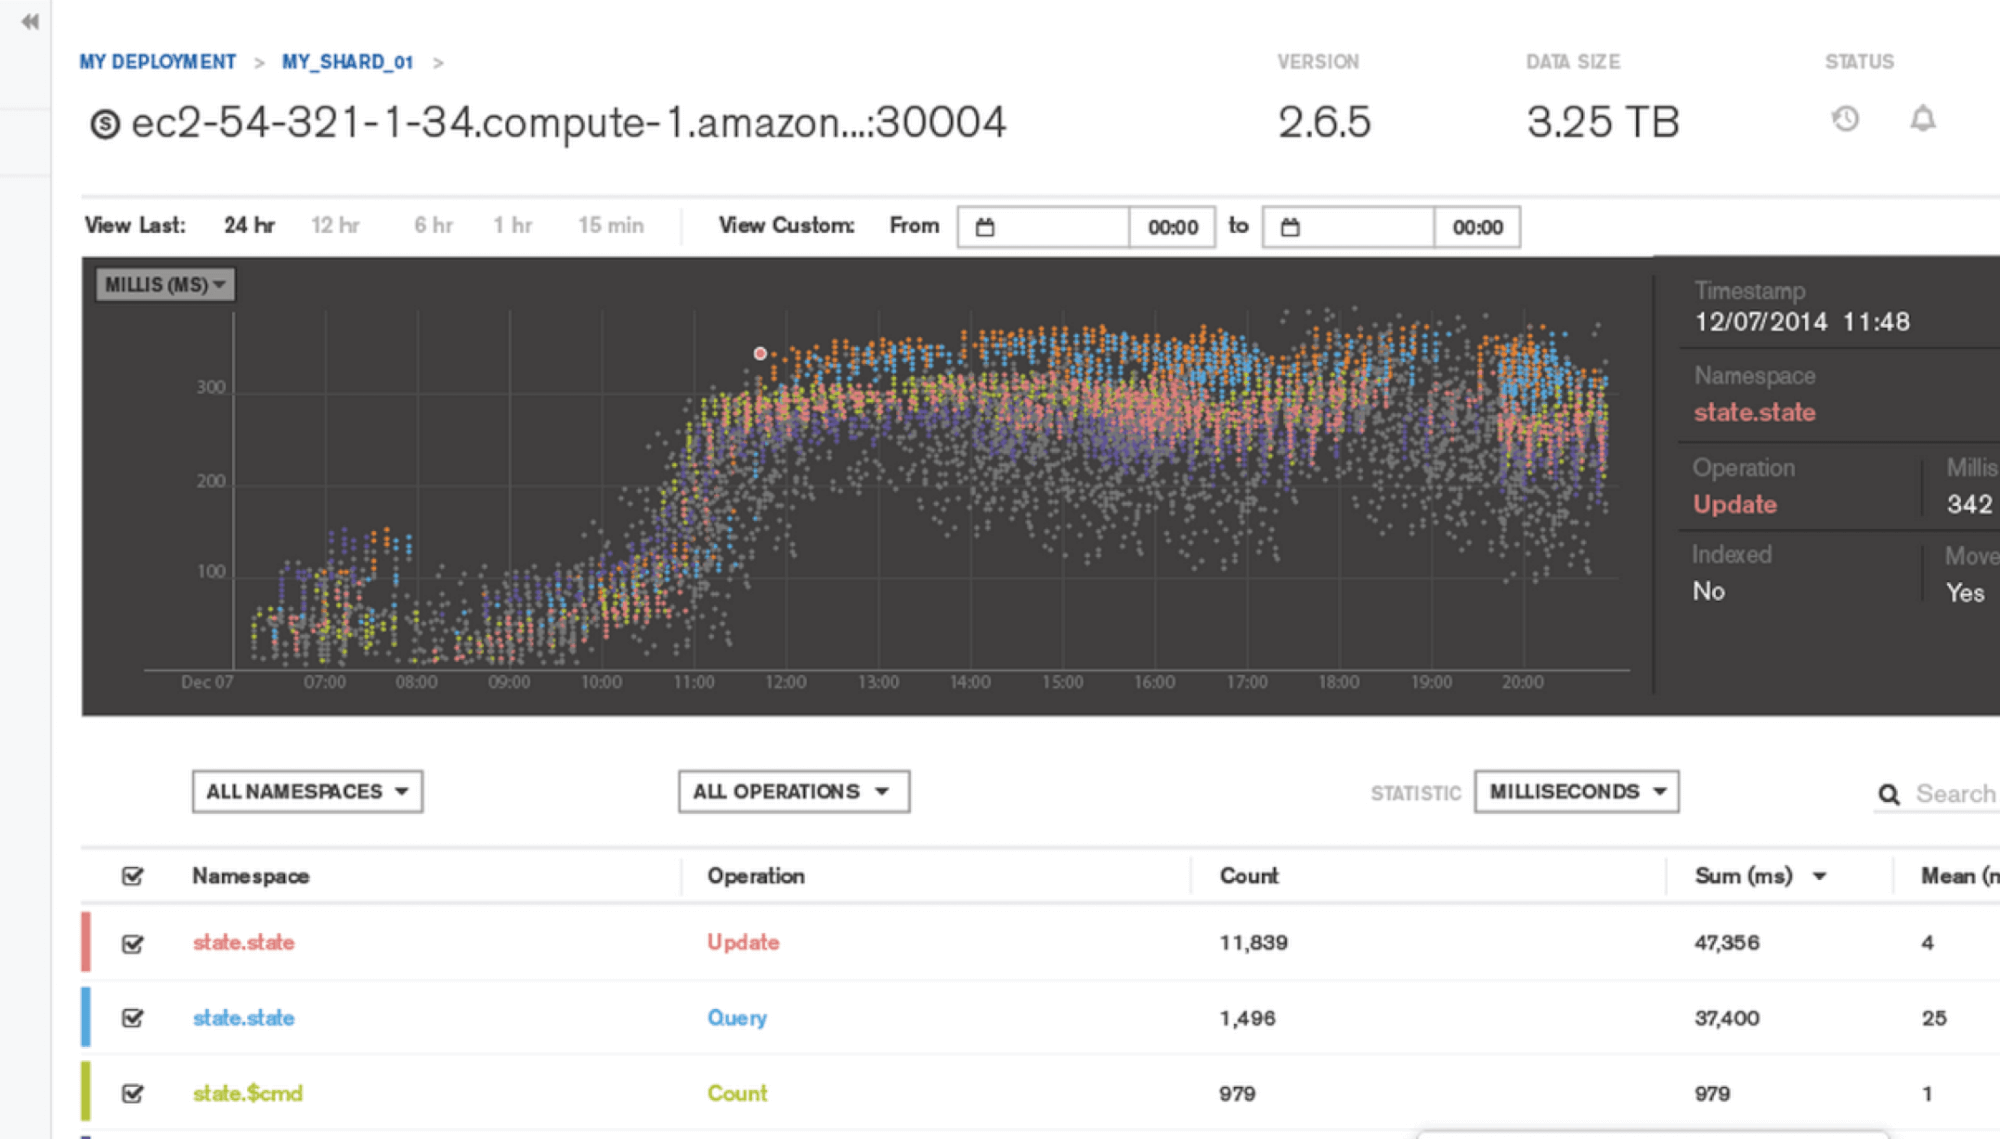2000x1139 pixels.
Task: Uncheck the state.state Query row checkbox
Action: pyautogui.click(x=132, y=1018)
